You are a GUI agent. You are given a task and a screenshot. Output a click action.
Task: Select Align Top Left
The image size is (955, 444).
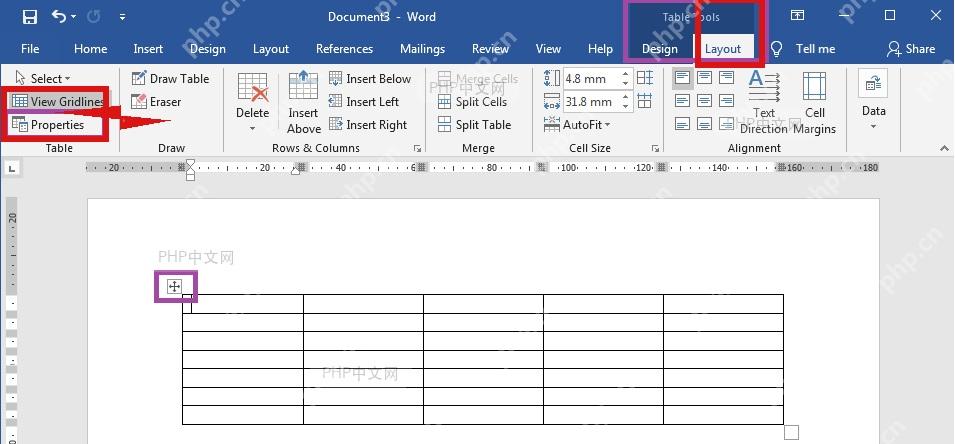coord(683,78)
